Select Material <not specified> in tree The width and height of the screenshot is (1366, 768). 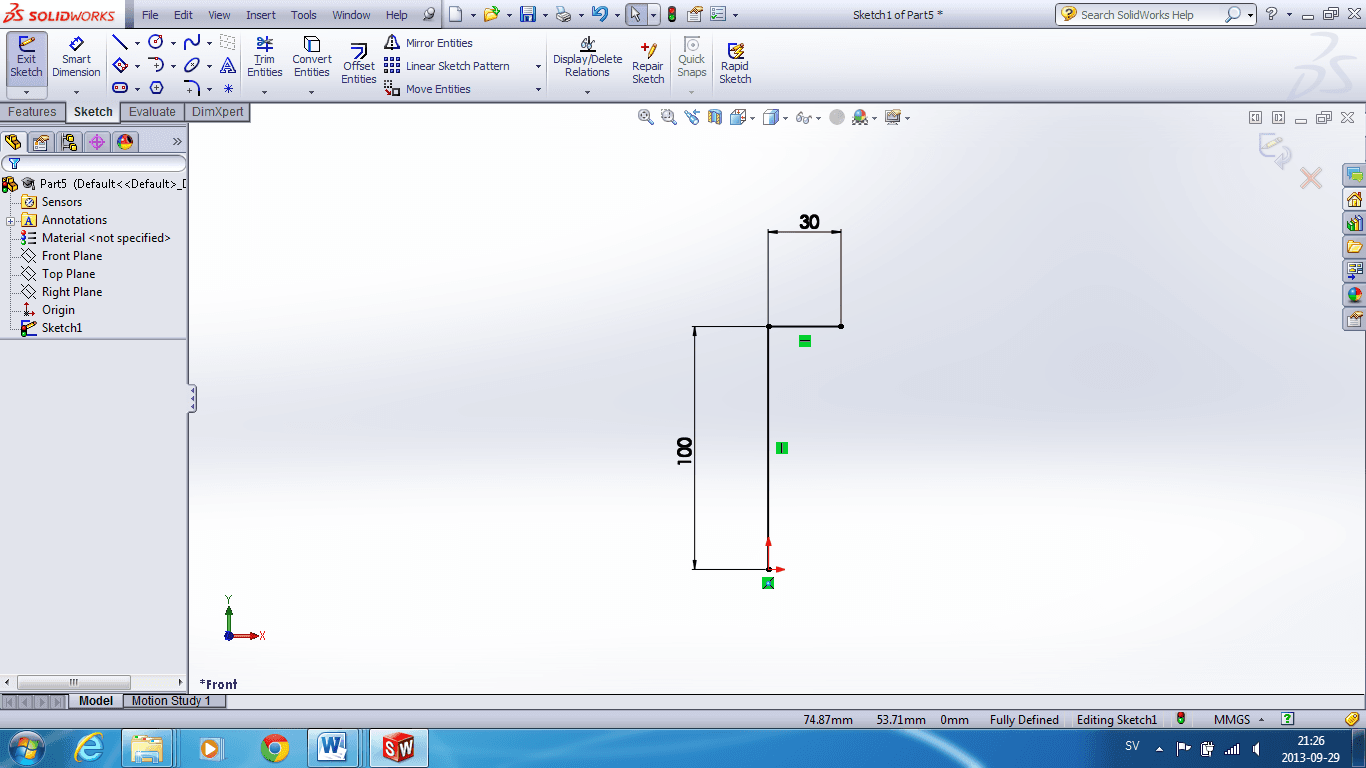(106, 238)
